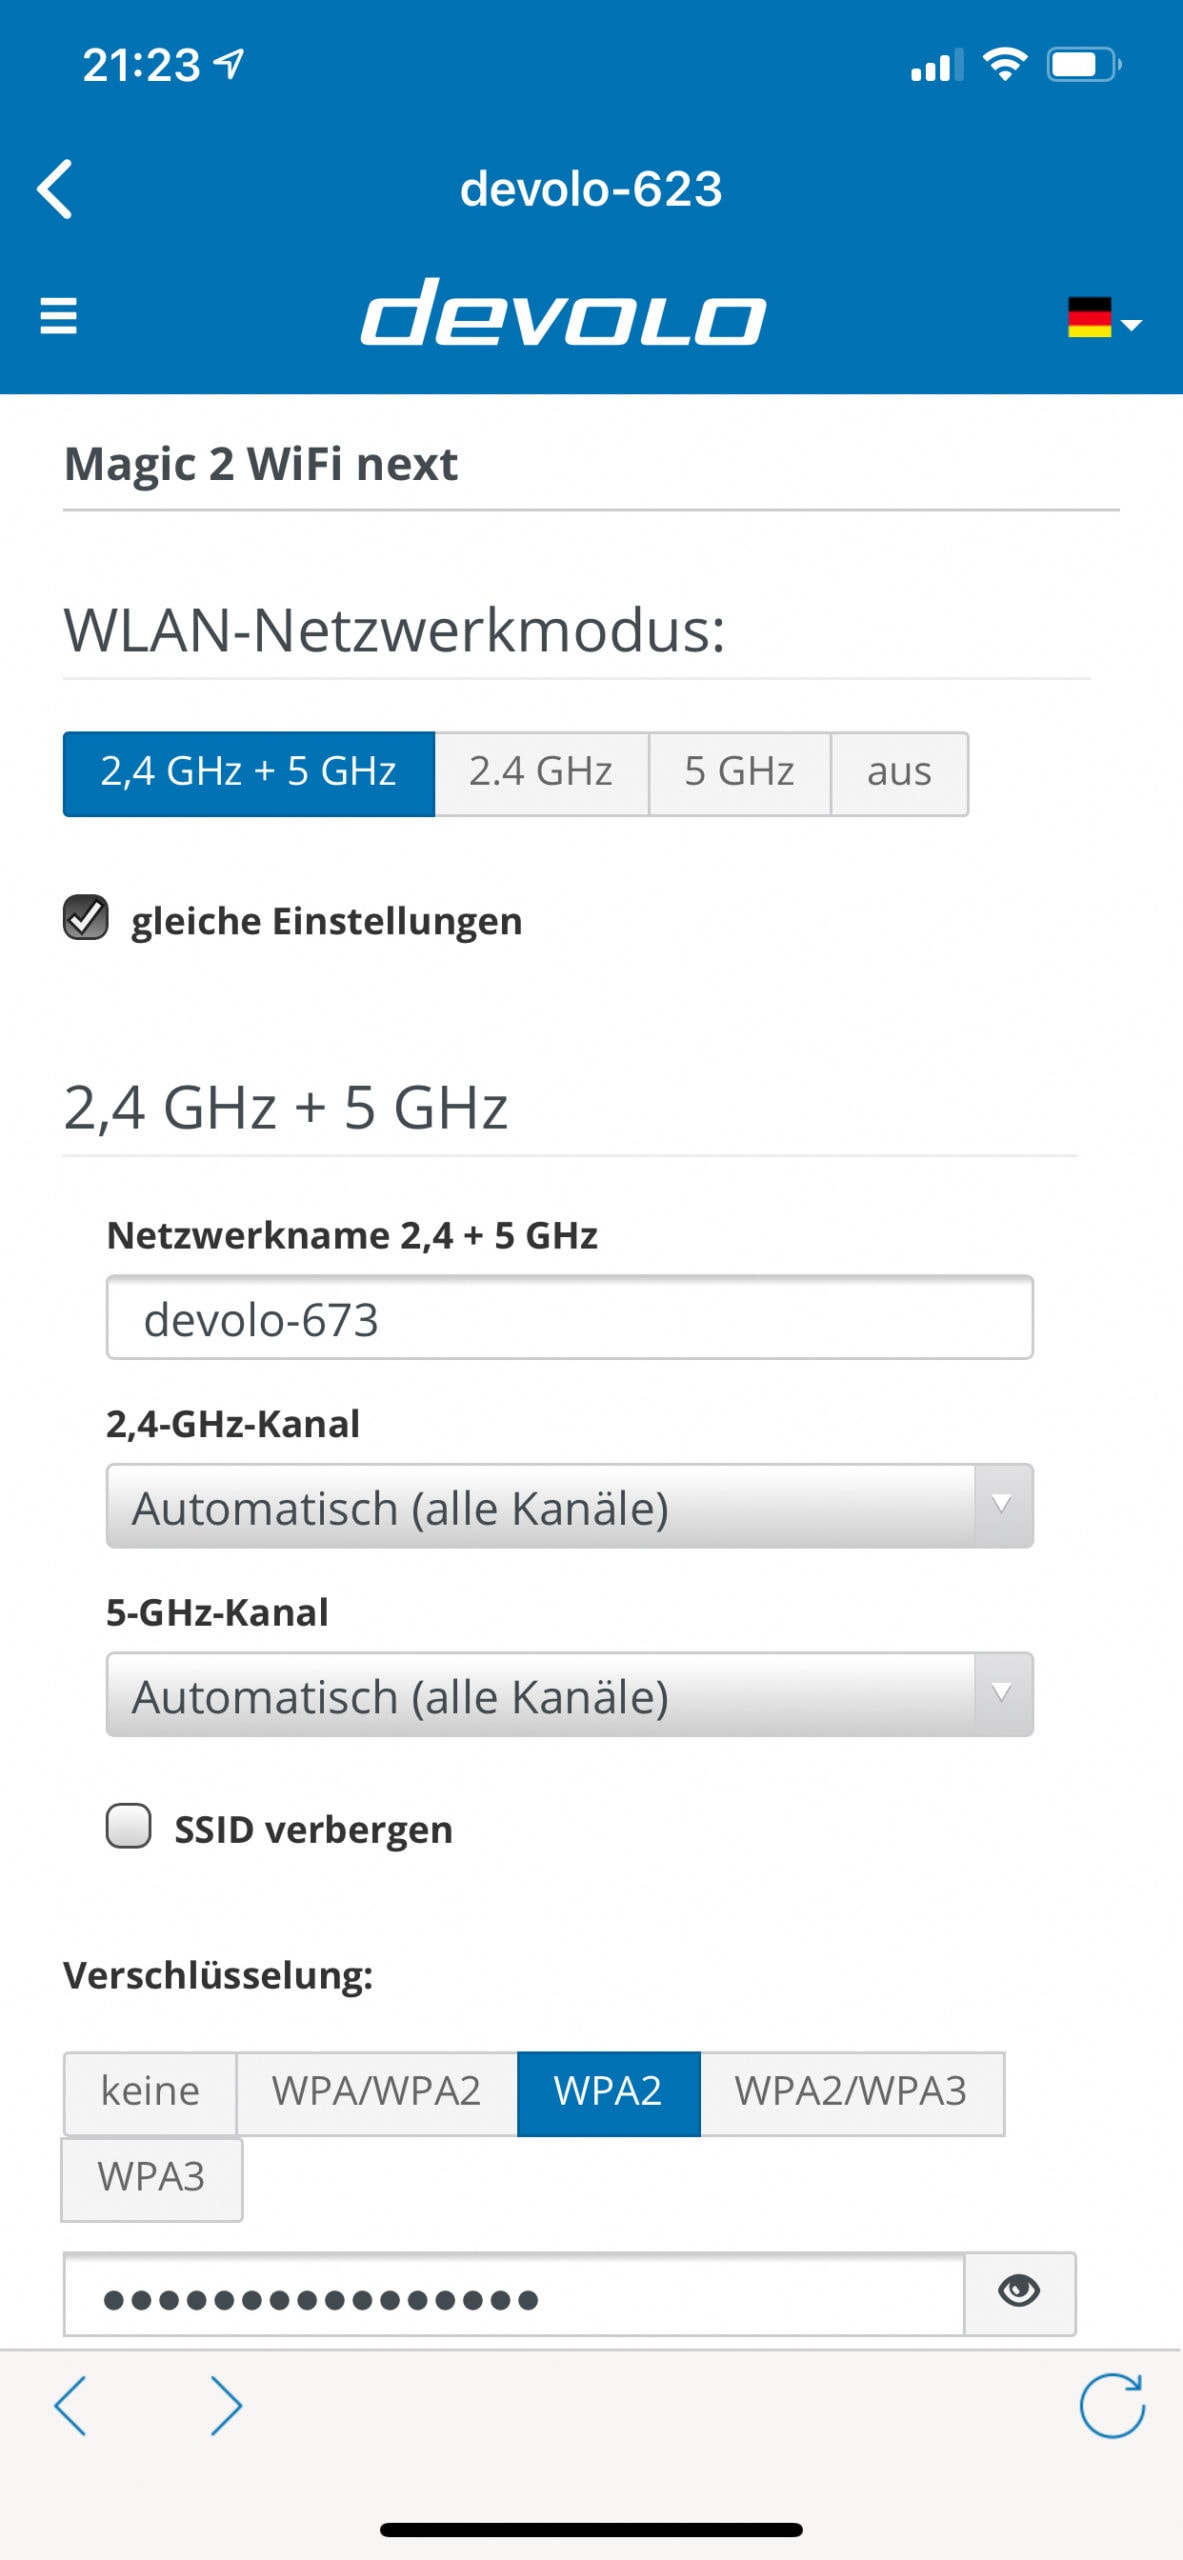Select WPA3 encryption option
1183x2560 pixels.
151,2178
